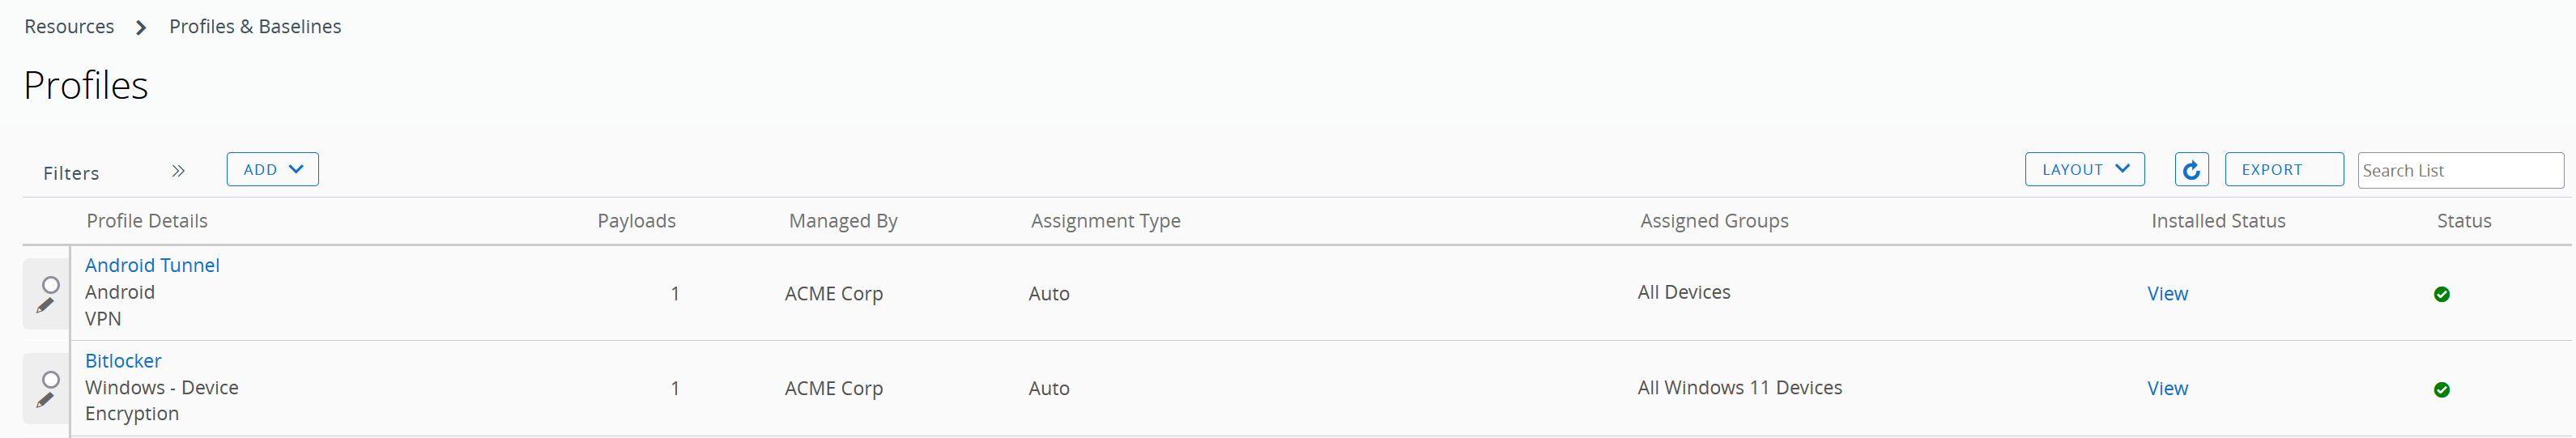Click the green status icon for Android Tunnel
2576x438 pixels.
(x=2441, y=294)
